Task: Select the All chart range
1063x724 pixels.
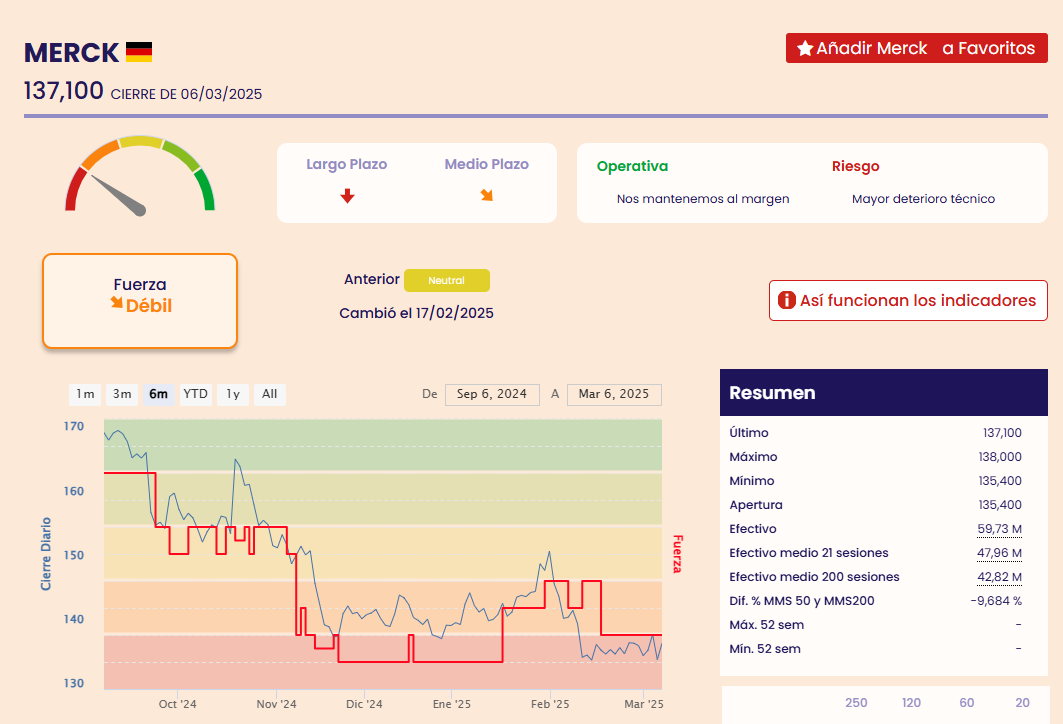Action: click(x=270, y=395)
